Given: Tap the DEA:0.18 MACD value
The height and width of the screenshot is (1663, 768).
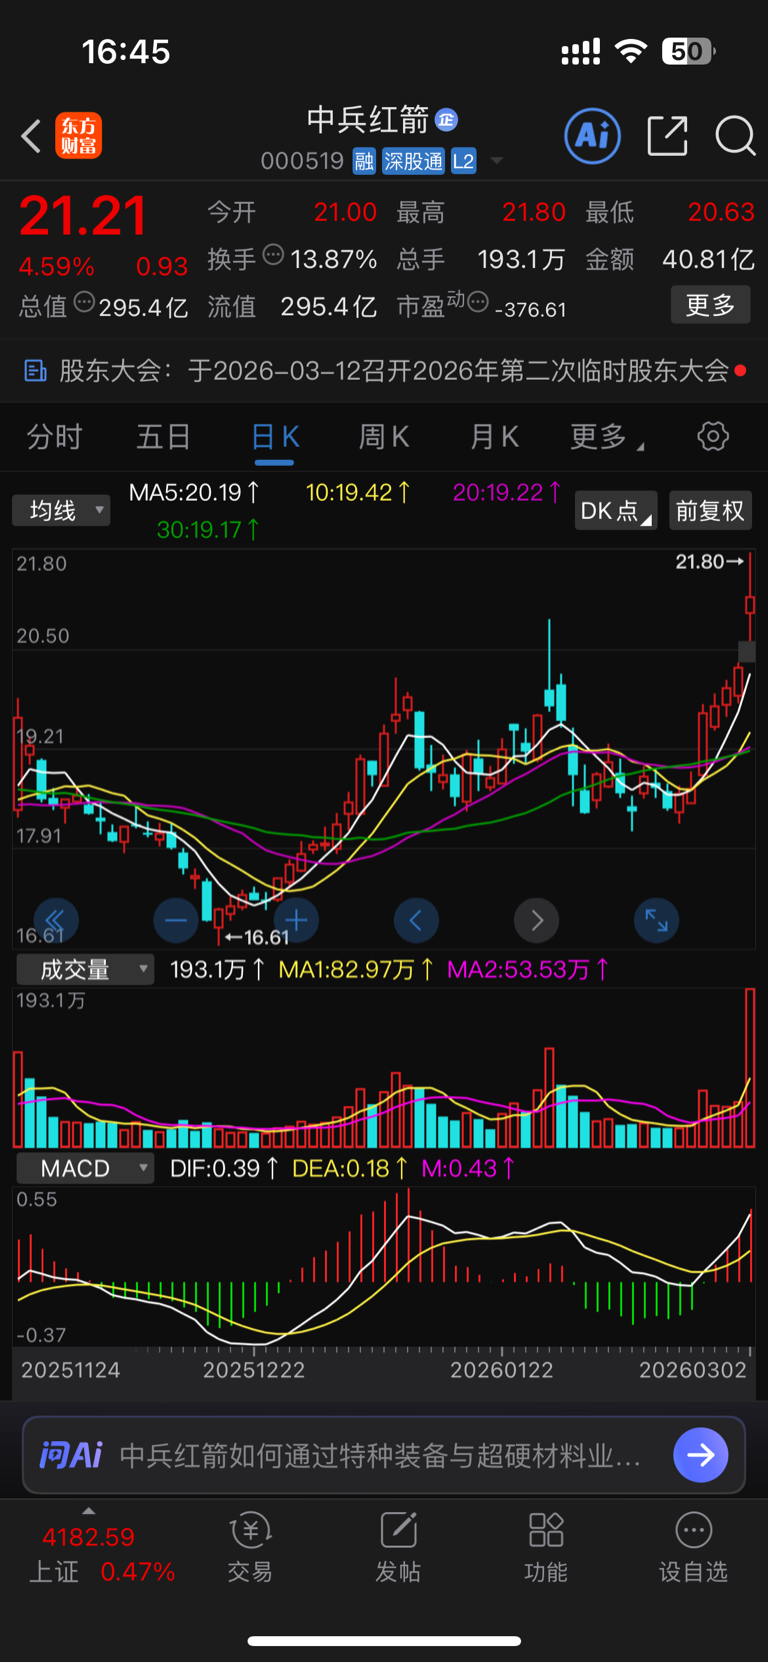Looking at the screenshot, I should coord(350,1168).
